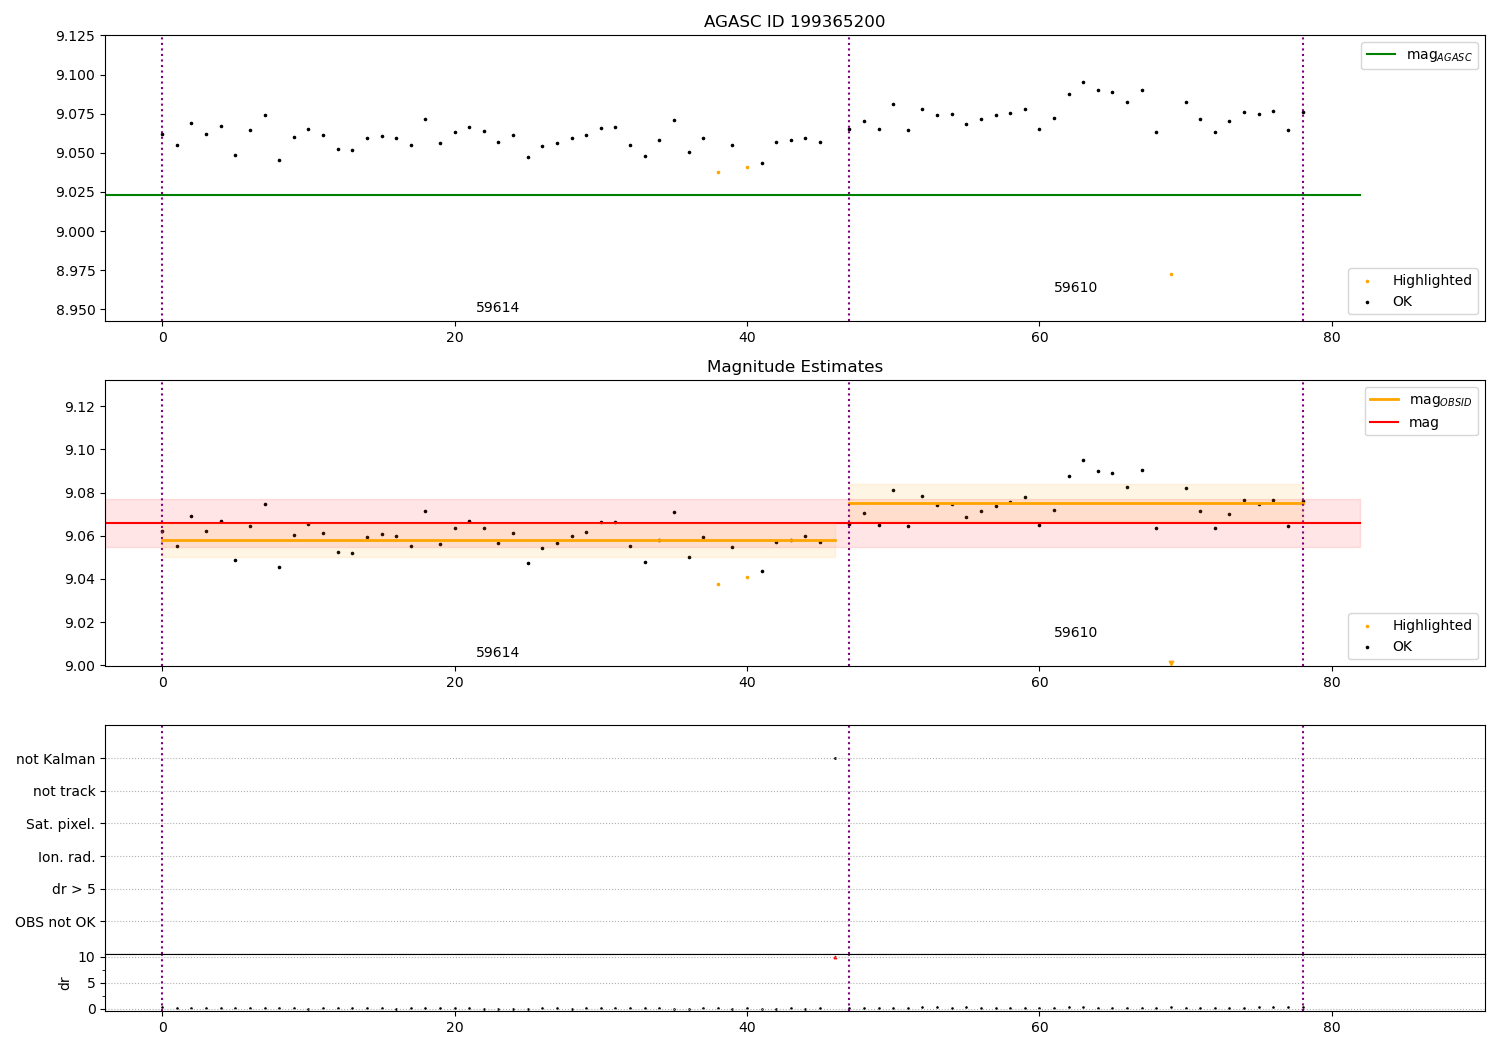1500x1050 pixels.
Task: Click the "OBS not OK" axis label
Action: [56, 922]
